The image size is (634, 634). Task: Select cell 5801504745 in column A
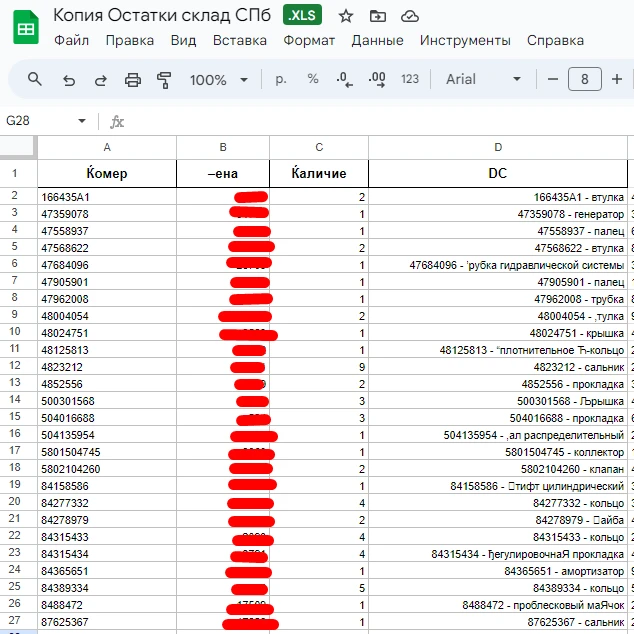pos(107,451)
